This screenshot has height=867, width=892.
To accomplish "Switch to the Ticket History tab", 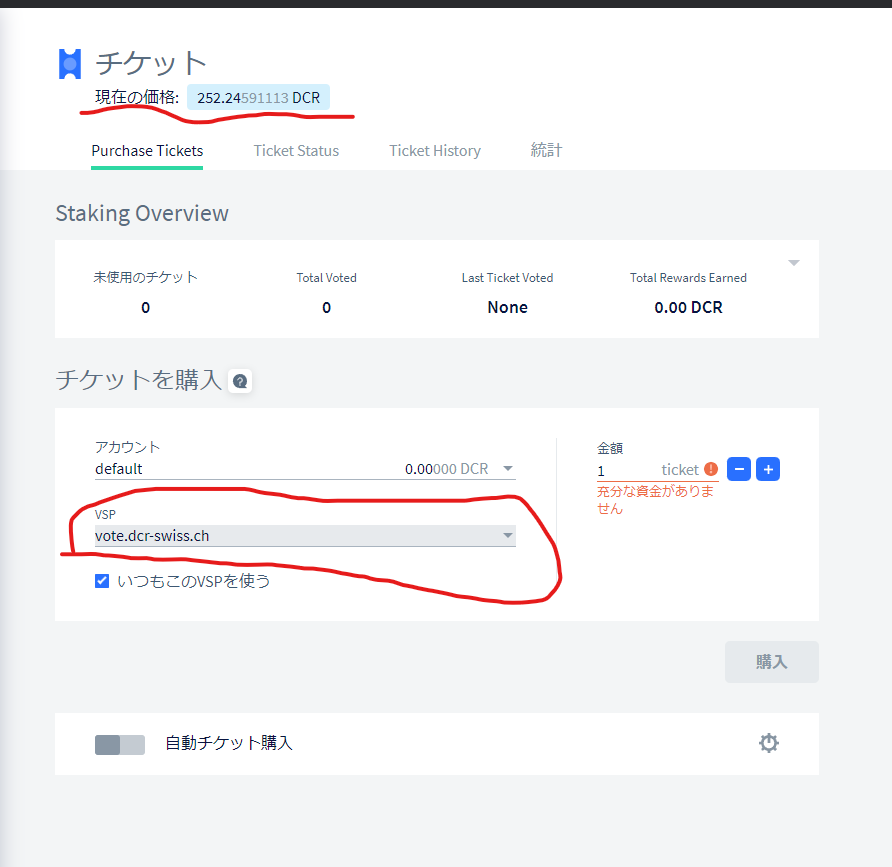I will (435, 151).
